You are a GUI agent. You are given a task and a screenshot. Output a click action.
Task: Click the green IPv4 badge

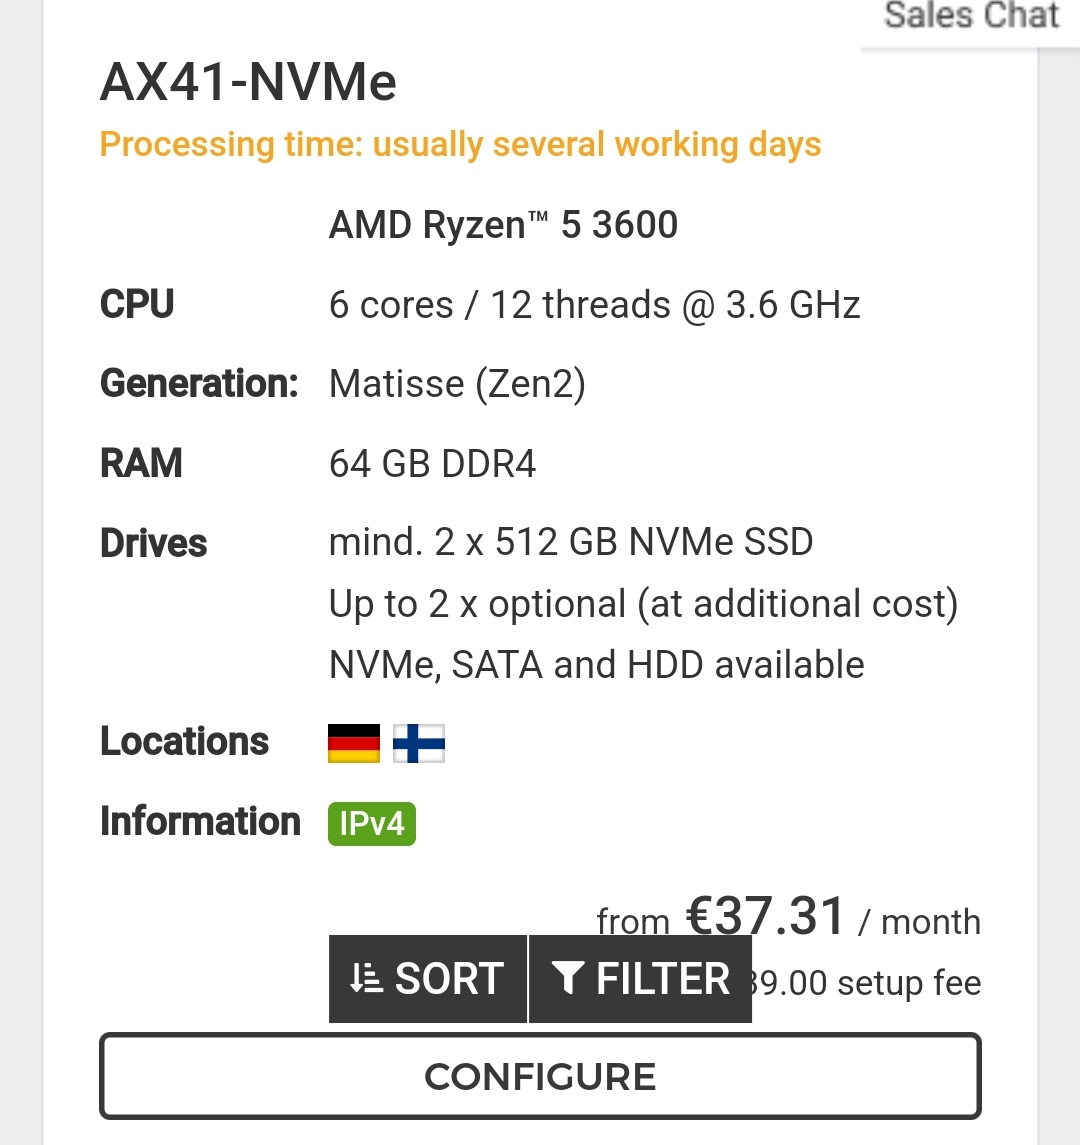tap(372, 824)
